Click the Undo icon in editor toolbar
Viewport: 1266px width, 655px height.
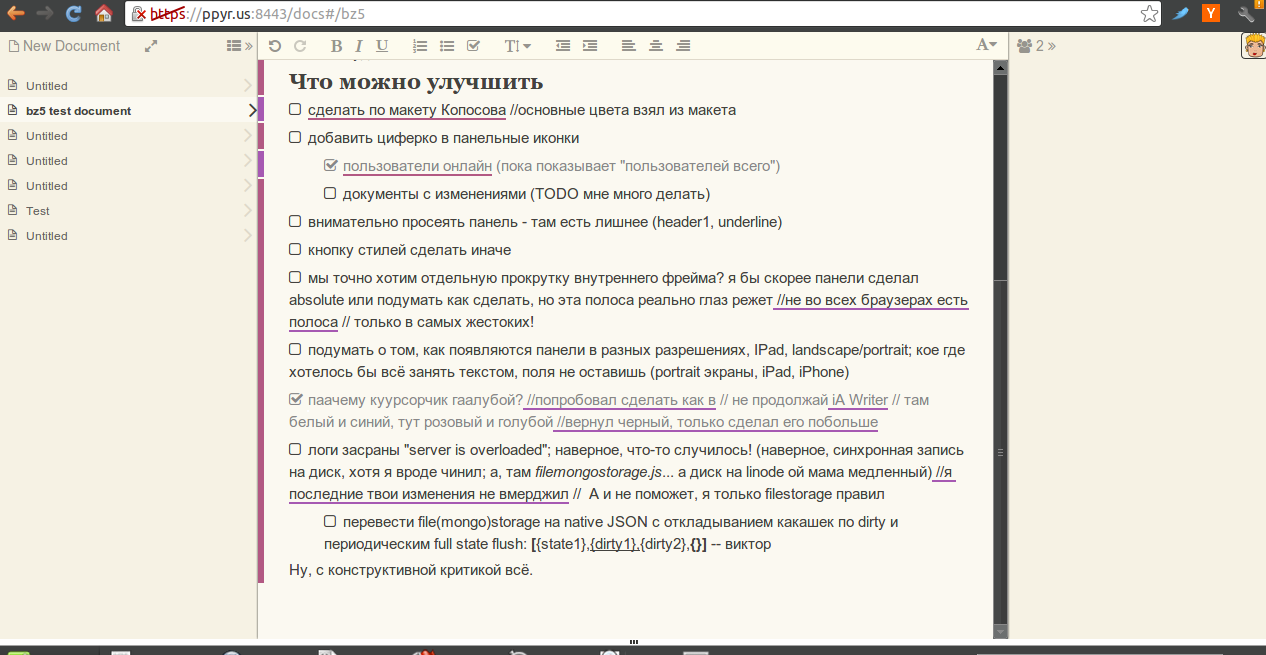tap(275, 46)
